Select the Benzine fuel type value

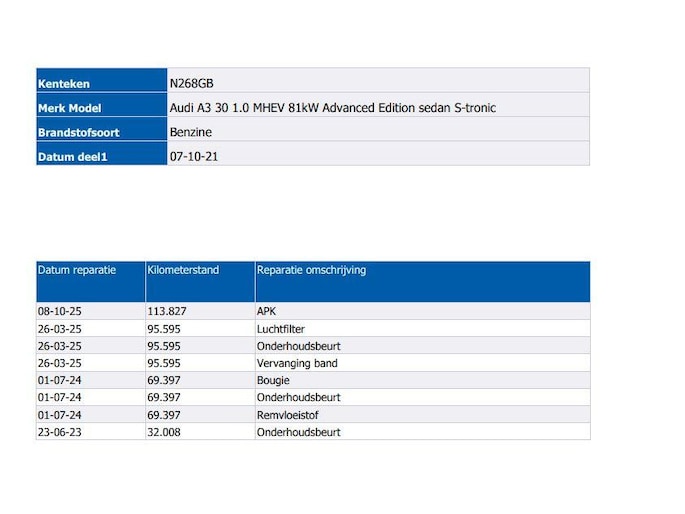coord(191,132)
